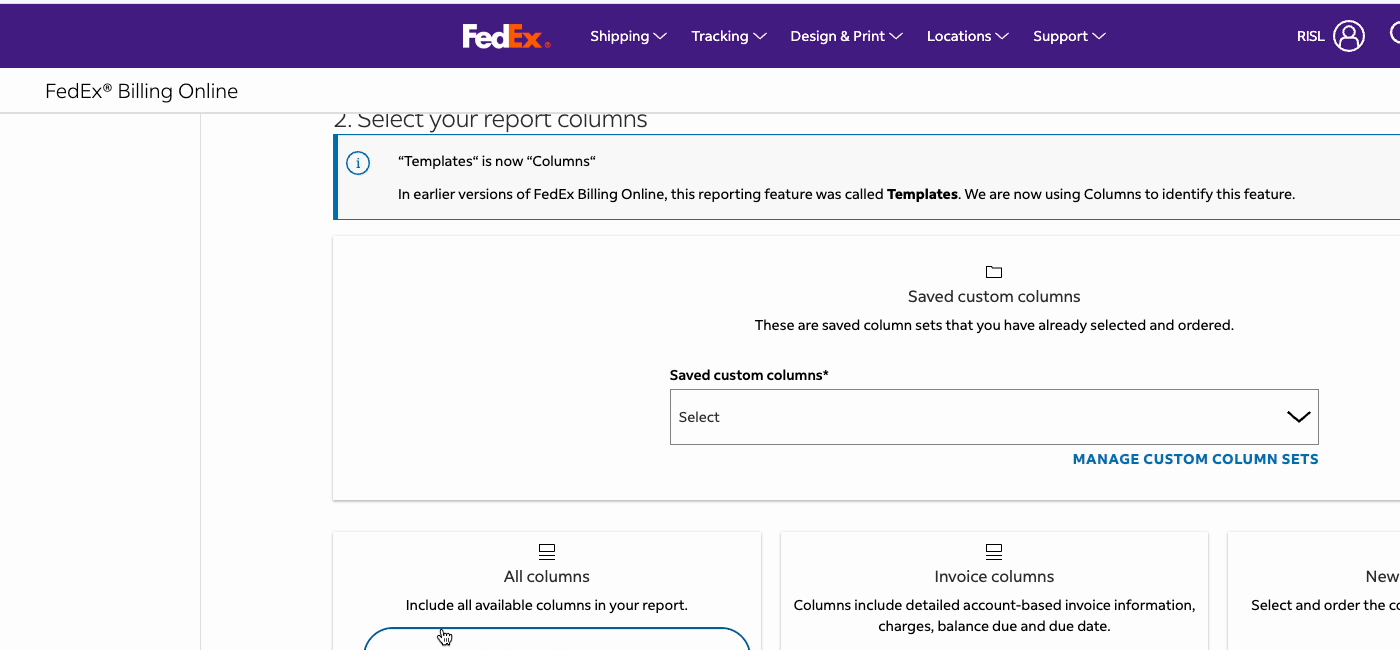Click the FedEx logo
The image size is (1400, 650).
(x=506, y=36)
